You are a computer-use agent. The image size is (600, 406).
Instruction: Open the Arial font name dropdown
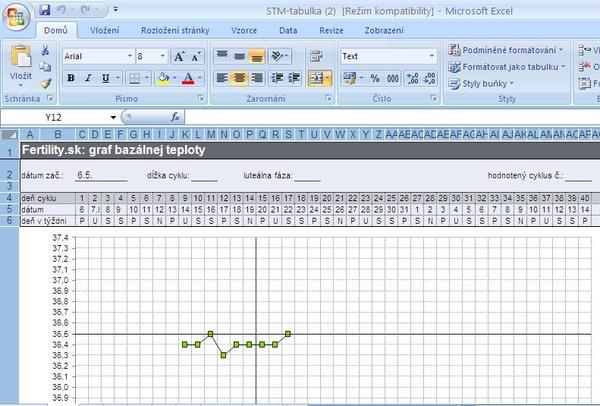point(128,57)
